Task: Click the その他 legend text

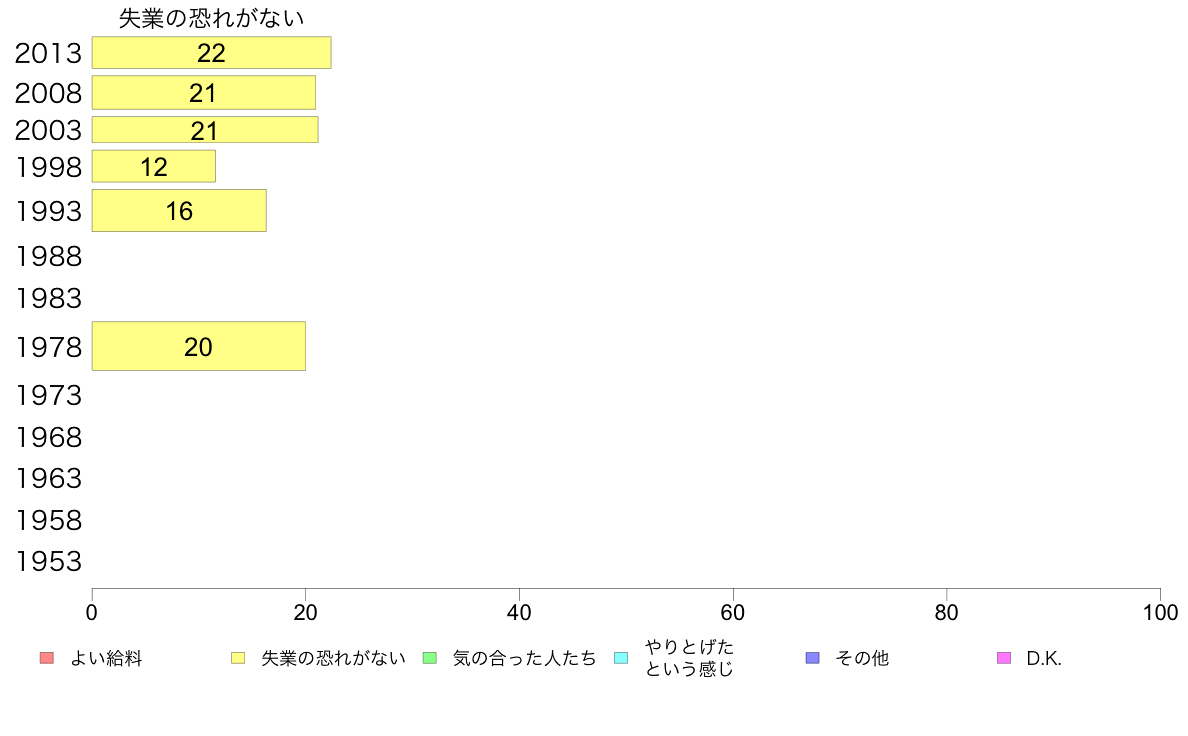Action: coord(862,658)
